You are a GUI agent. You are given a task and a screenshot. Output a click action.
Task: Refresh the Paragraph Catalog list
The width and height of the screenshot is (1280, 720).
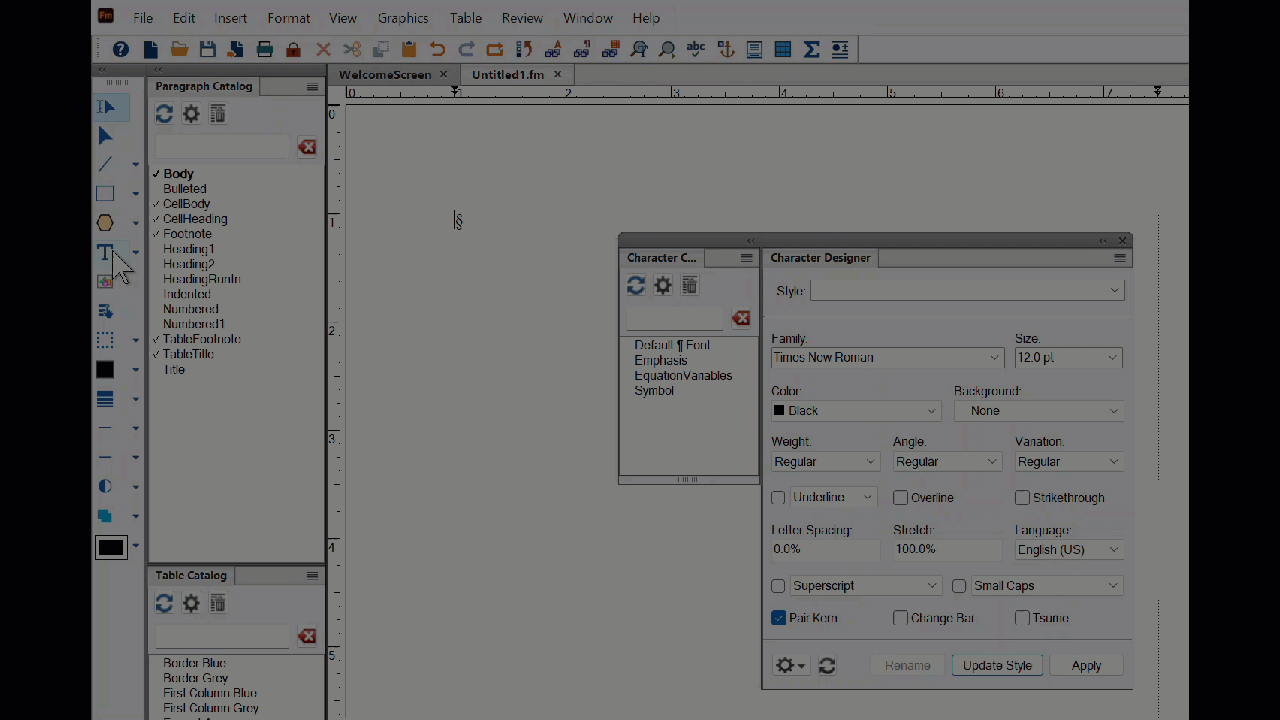point(164,114)
